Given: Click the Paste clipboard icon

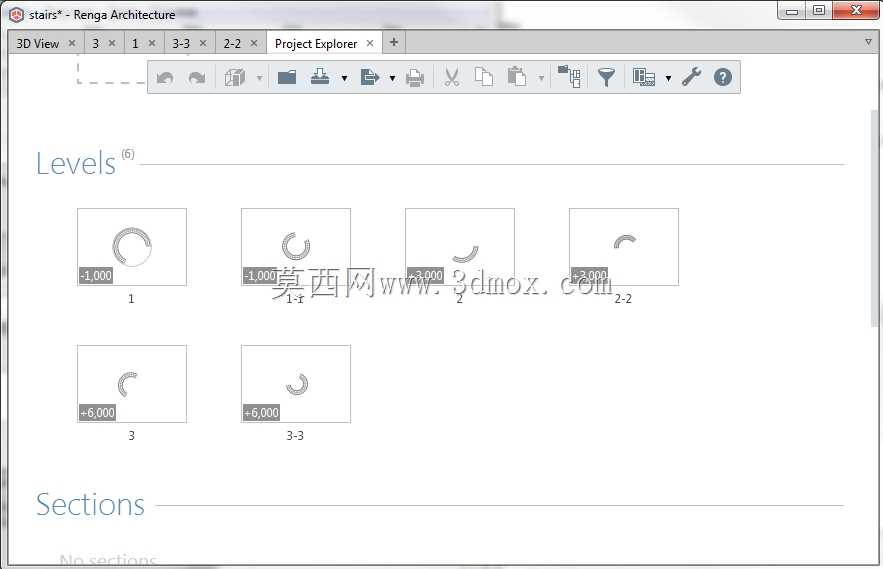Looking at the screenshot, I should (x=516, y=77).
